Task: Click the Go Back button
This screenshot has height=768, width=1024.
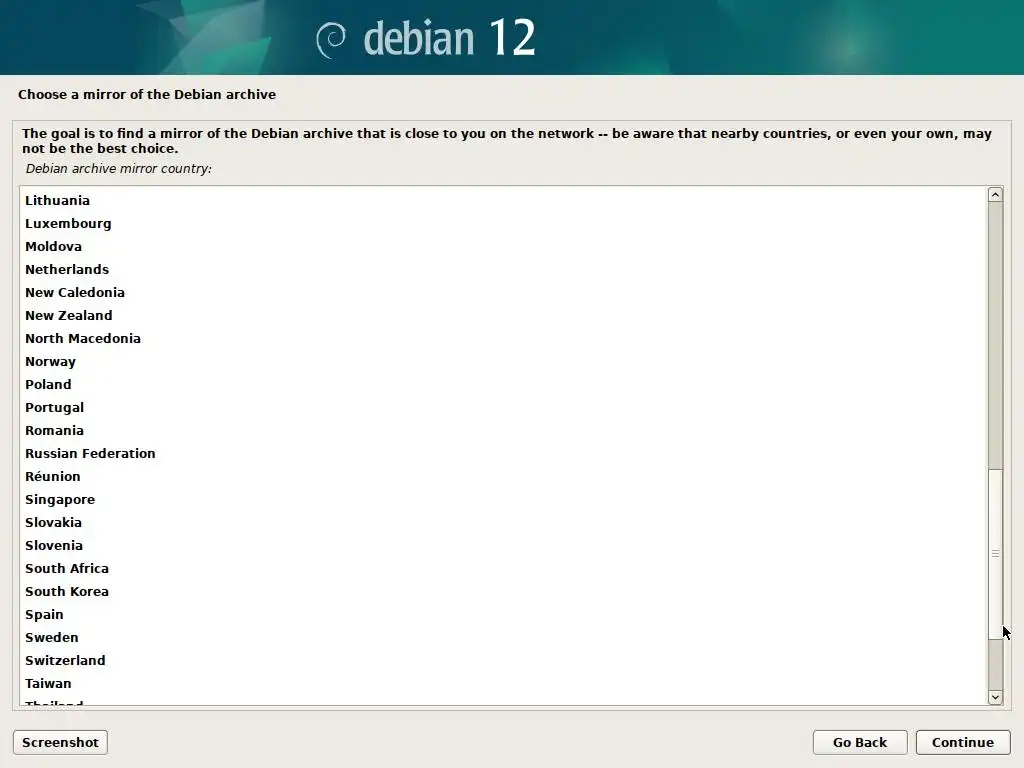Action: click(859, 743)
